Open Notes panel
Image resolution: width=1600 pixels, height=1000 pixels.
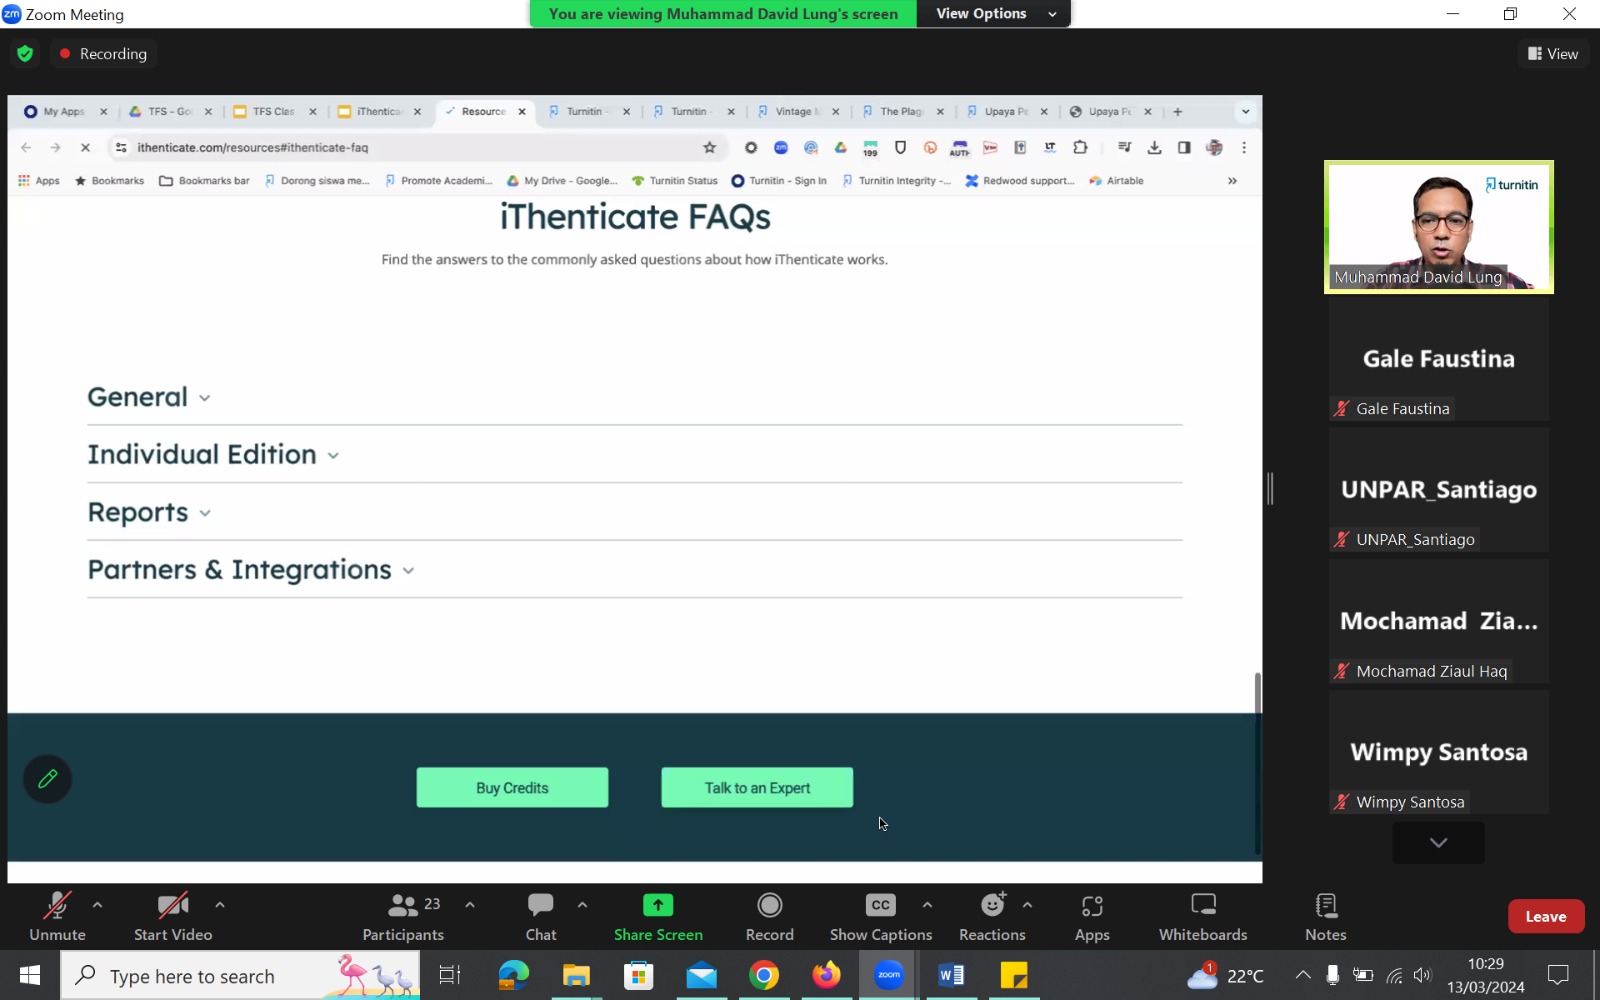(x=1326, y=917)
